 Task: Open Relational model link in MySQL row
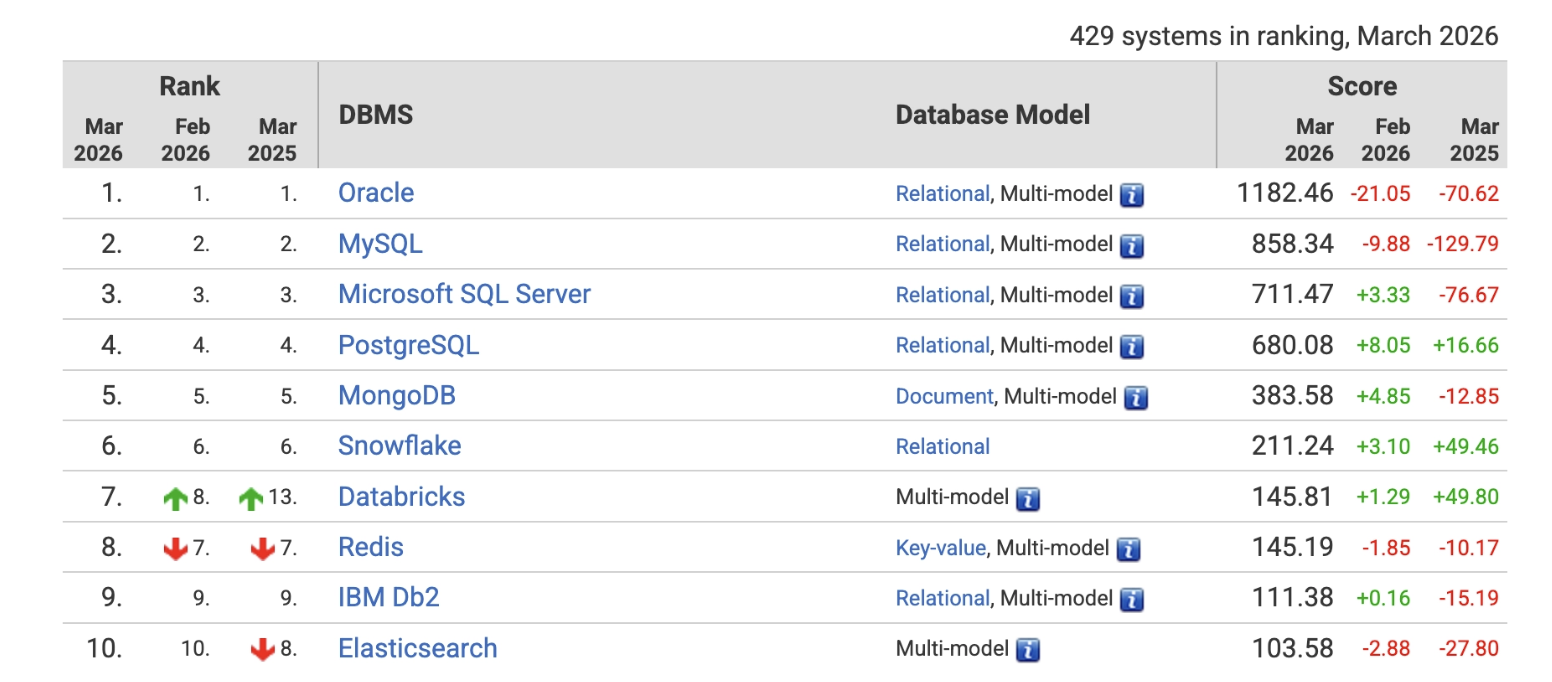coord(942,244)
